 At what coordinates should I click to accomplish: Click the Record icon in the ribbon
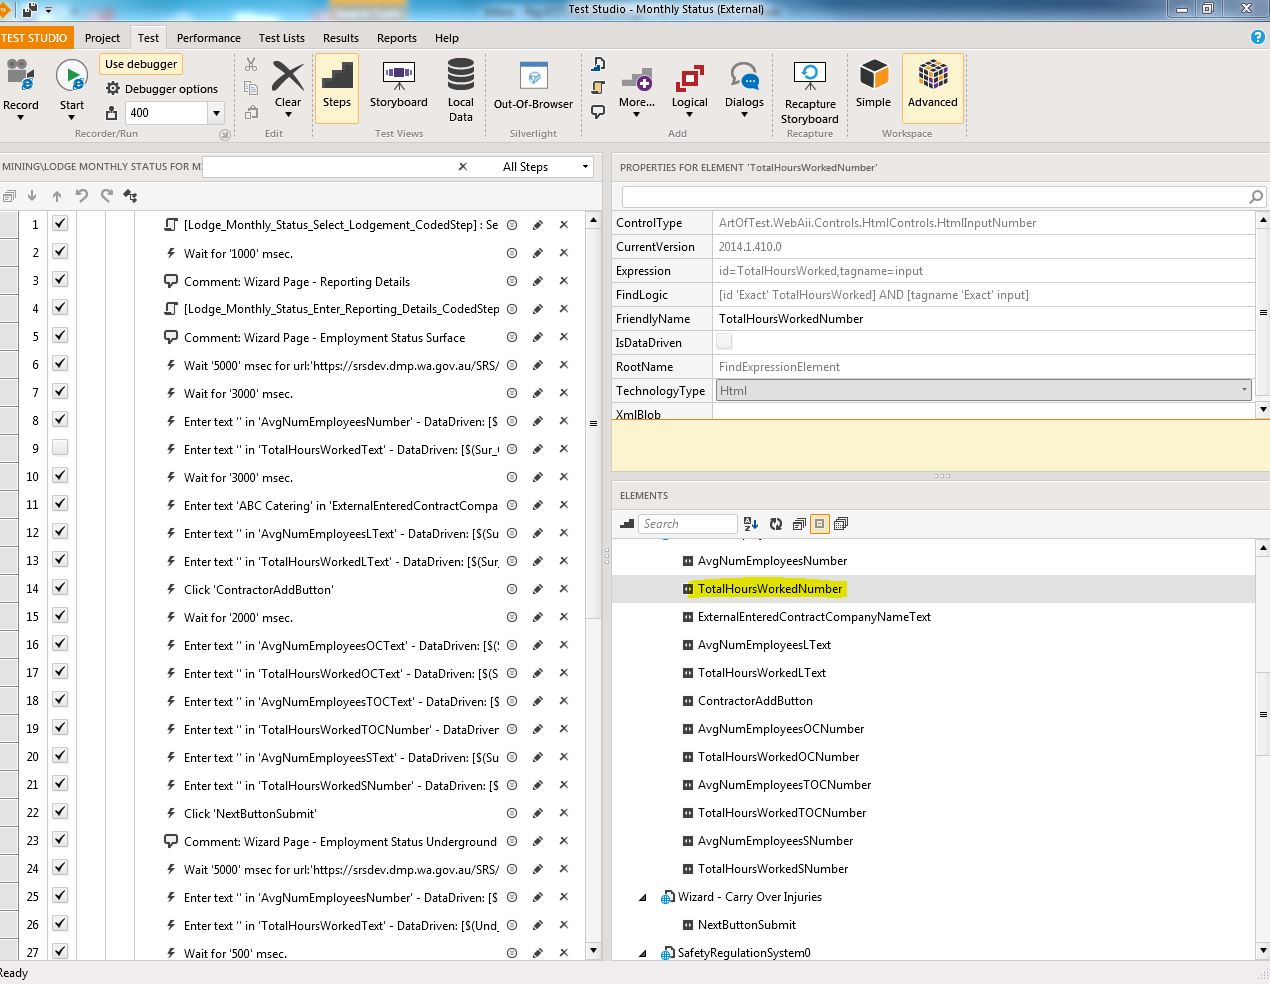point(20,77)
